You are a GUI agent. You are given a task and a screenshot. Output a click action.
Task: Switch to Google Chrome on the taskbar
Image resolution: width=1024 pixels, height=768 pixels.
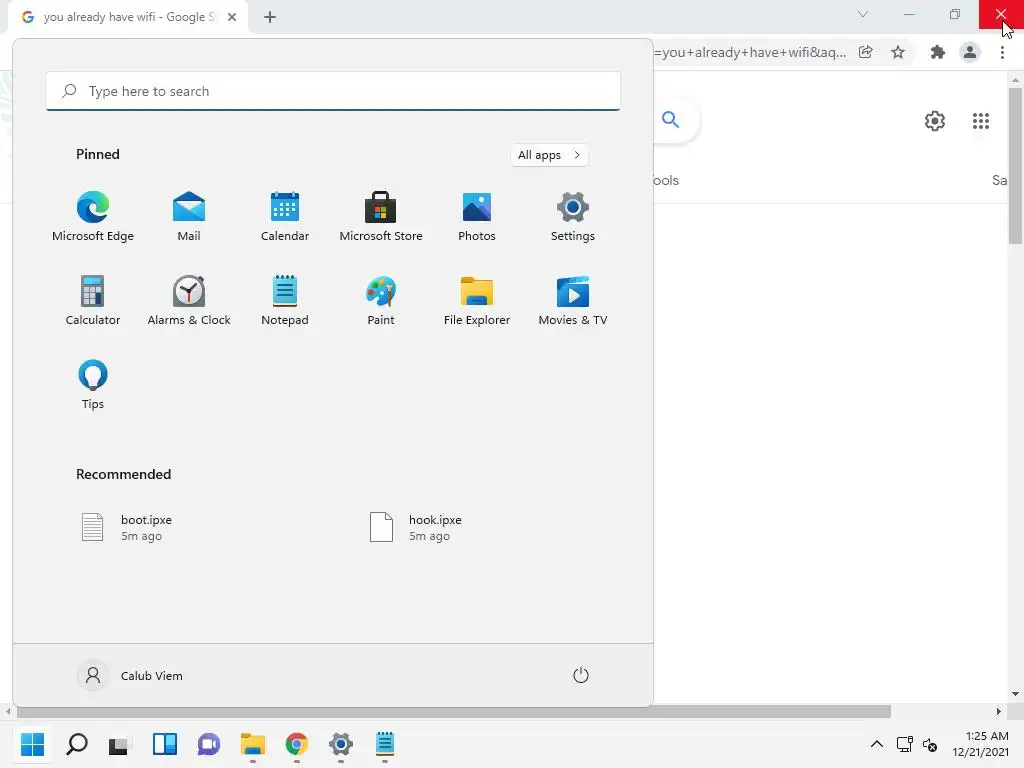(x=296, y=744)
